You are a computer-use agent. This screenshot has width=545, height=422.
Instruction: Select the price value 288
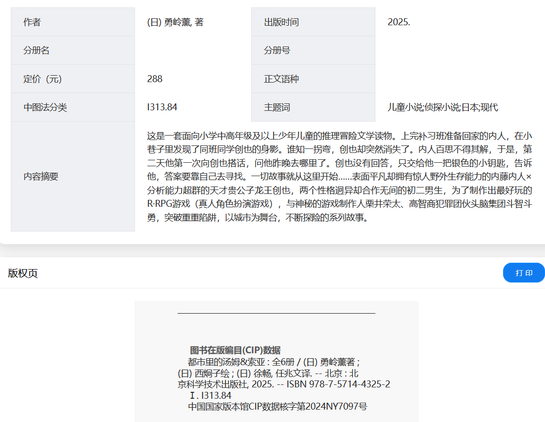click(x=155, y=79)
